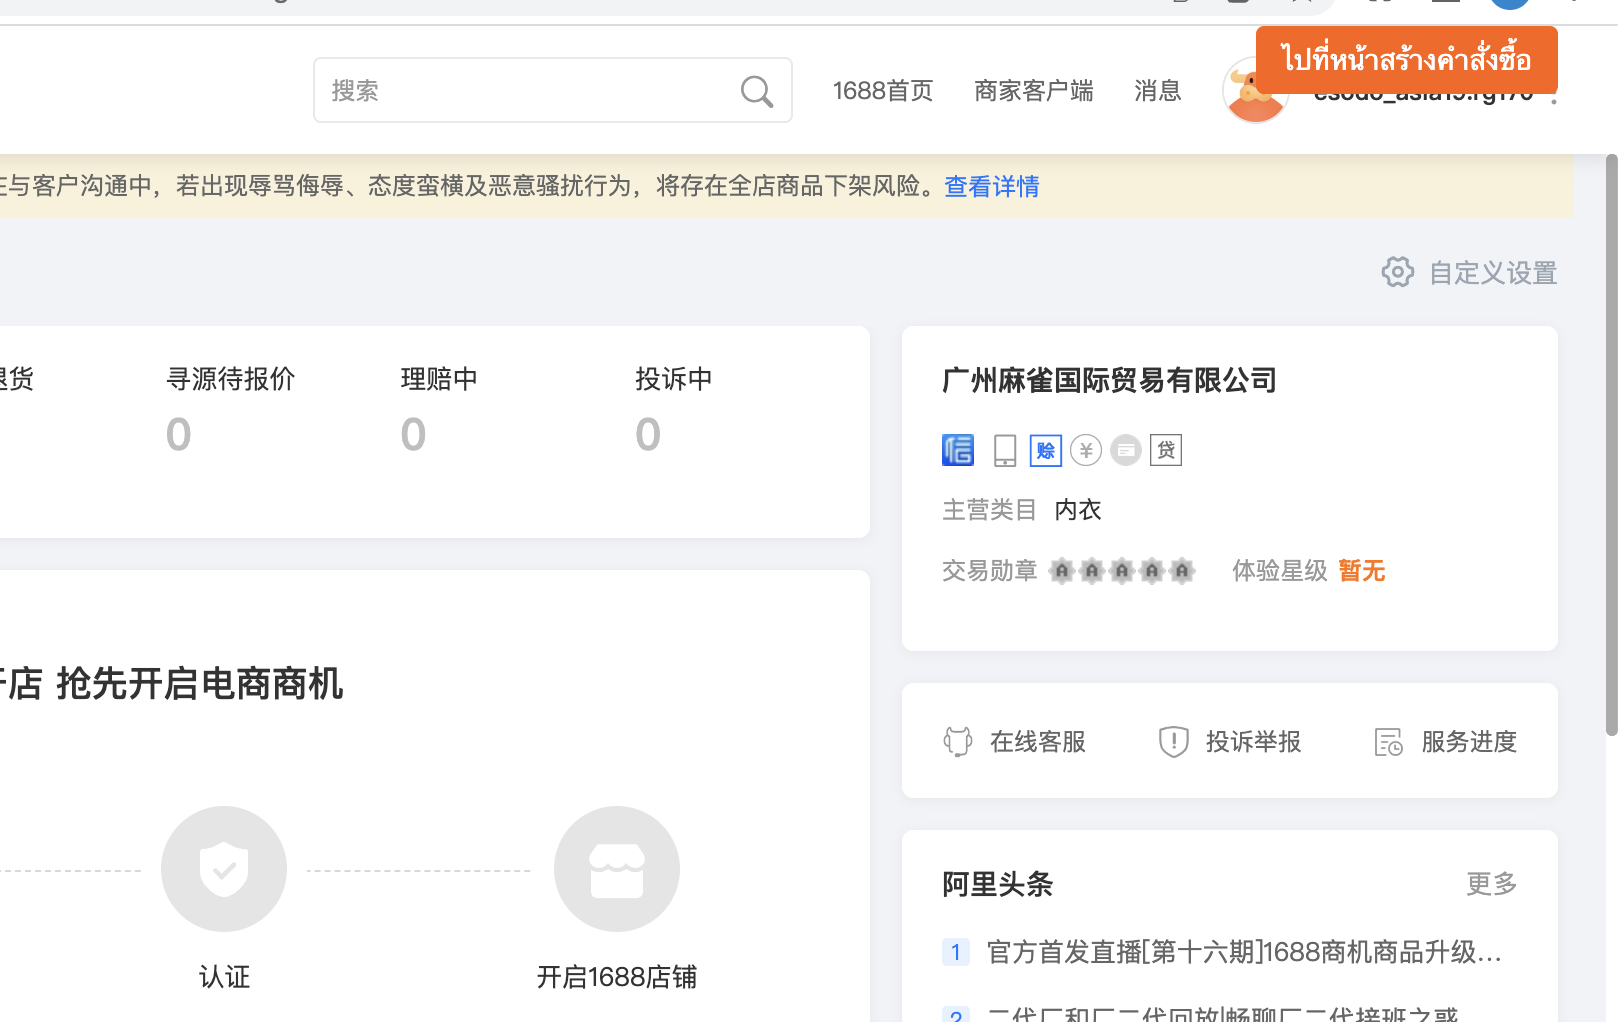The image size is (1618, 1022).
Task: Click the grey card circle badge icon
Action: point(1126,450)
